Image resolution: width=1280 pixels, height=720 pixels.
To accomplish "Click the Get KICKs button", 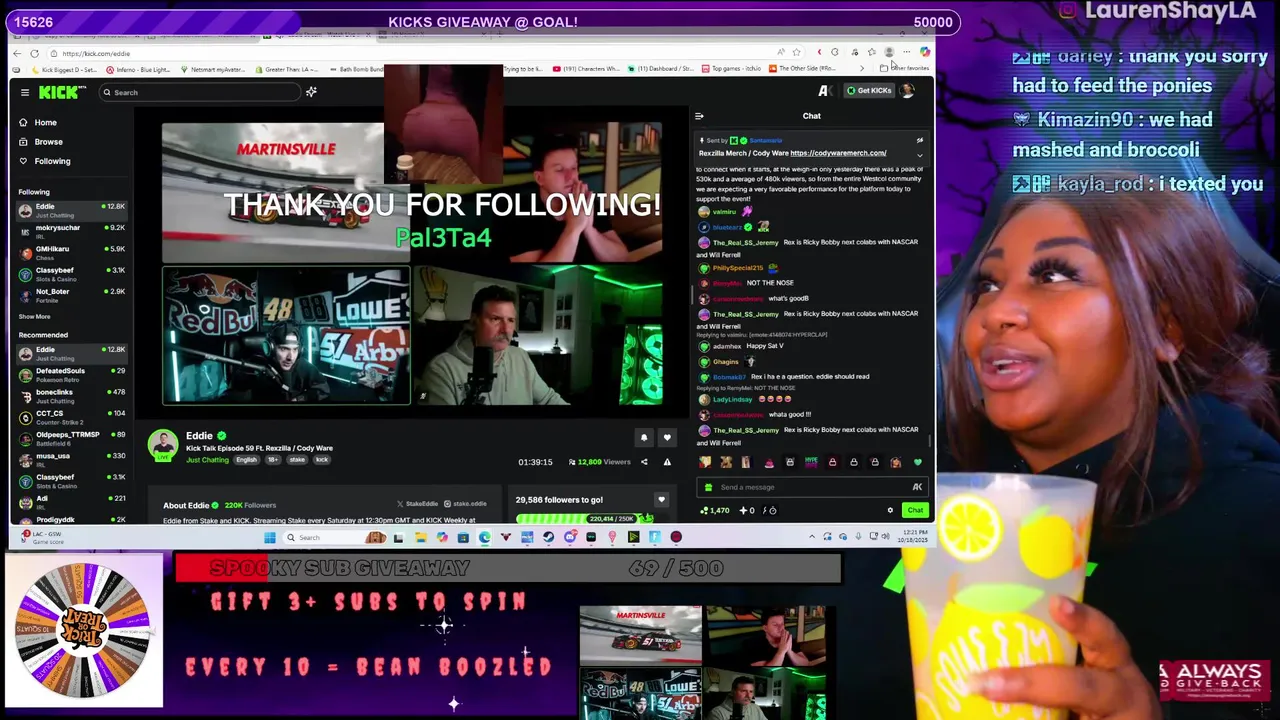I will (869, 90).
